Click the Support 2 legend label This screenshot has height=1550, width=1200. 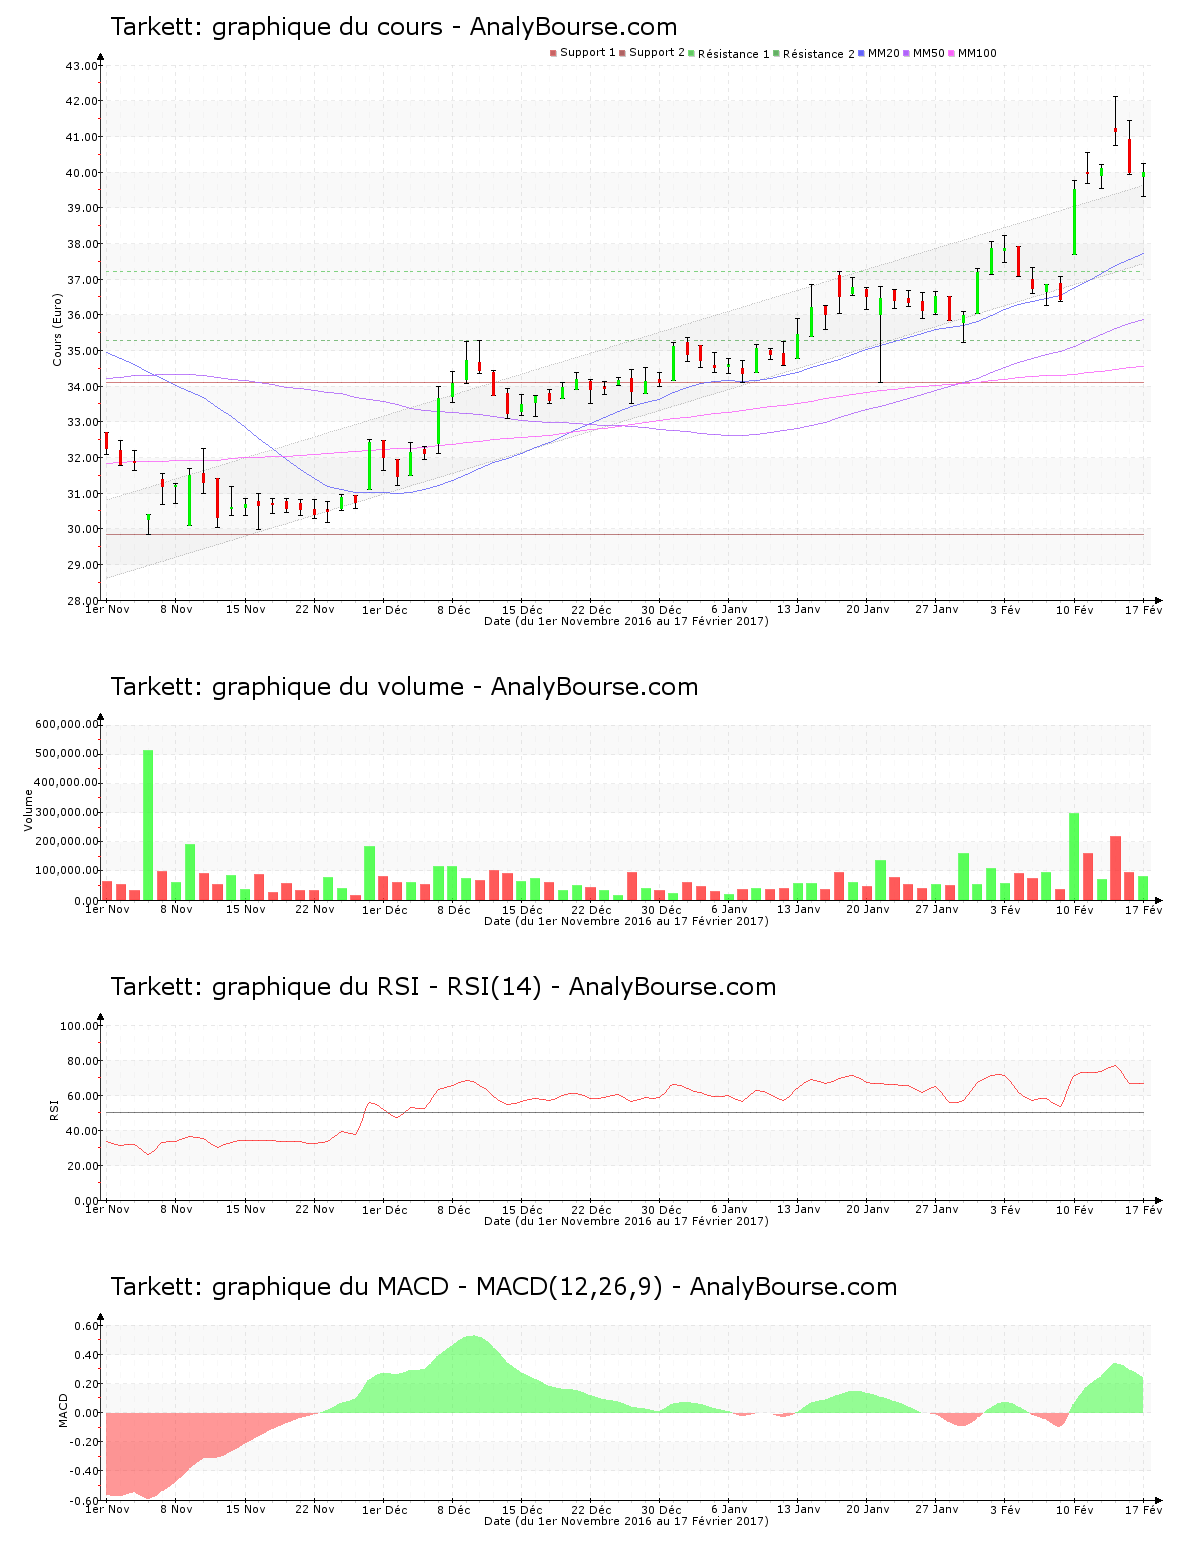[656, 53]
